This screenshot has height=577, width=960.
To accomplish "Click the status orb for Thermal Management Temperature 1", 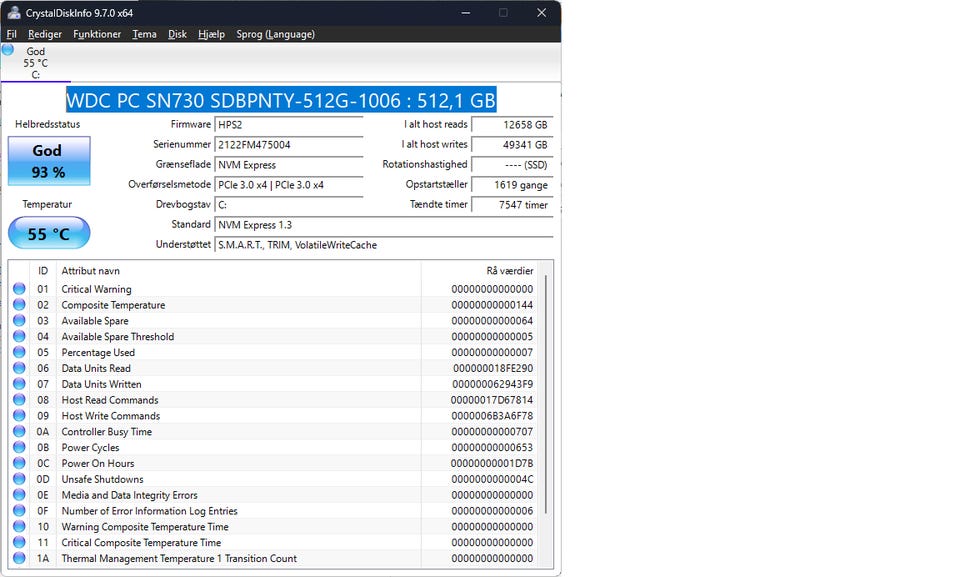I will pos(19,558).
